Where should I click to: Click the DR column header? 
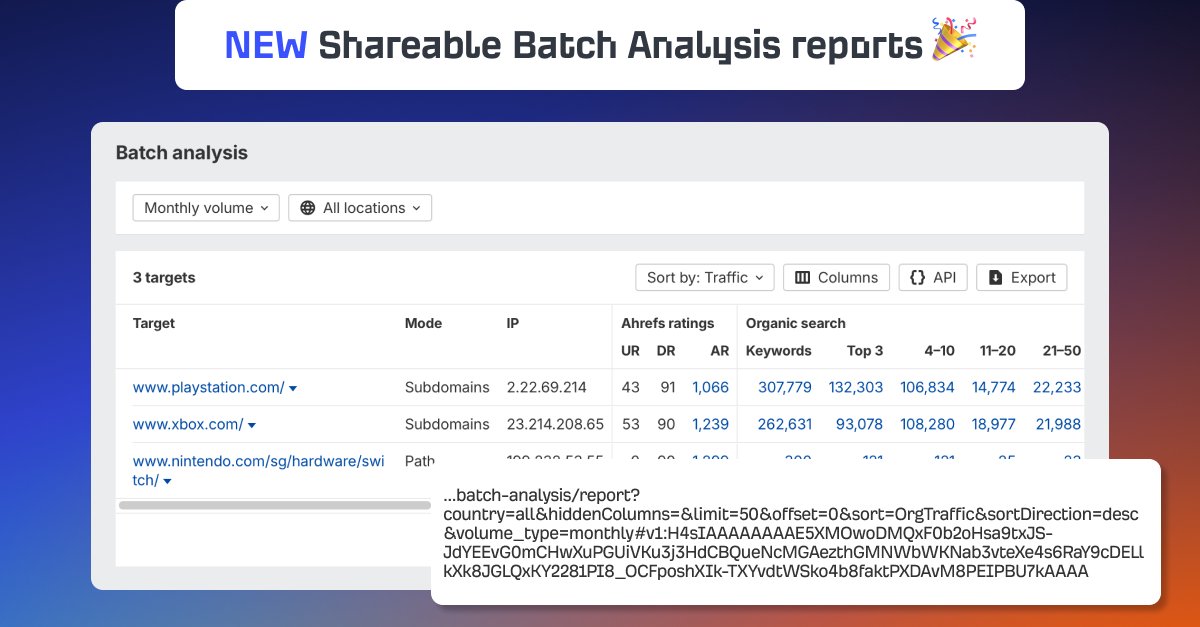click(666, 351)
